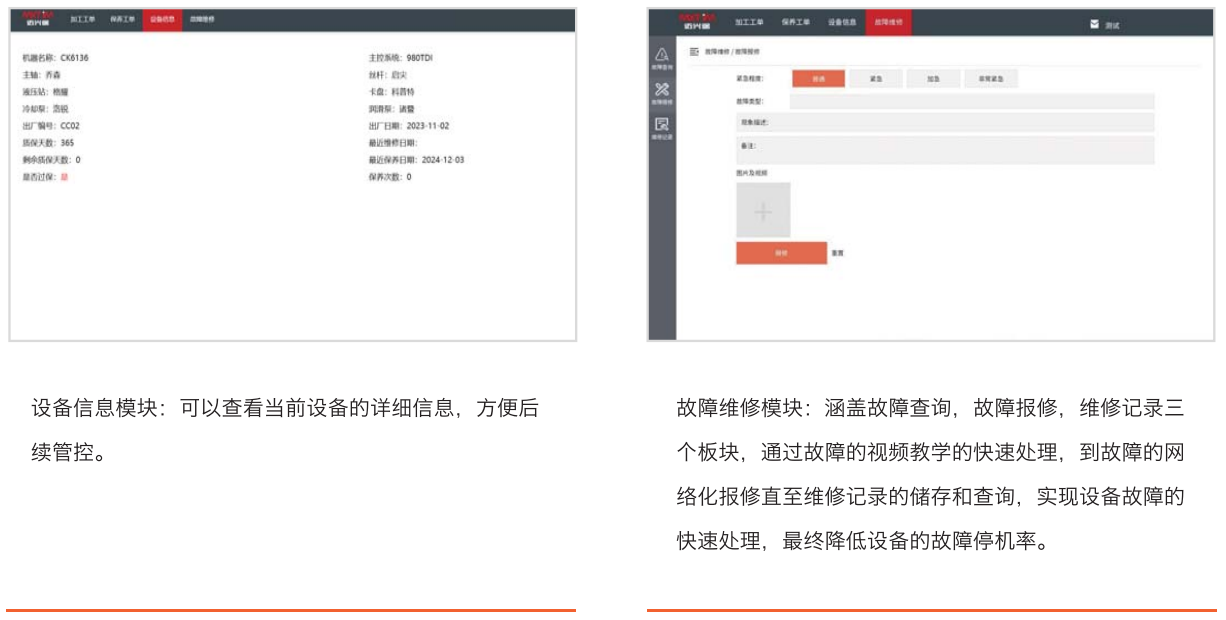Click the mail envelope icon beside 测试
The height and width of the screenshot is (620, 1226).
tap(1094, 24)
